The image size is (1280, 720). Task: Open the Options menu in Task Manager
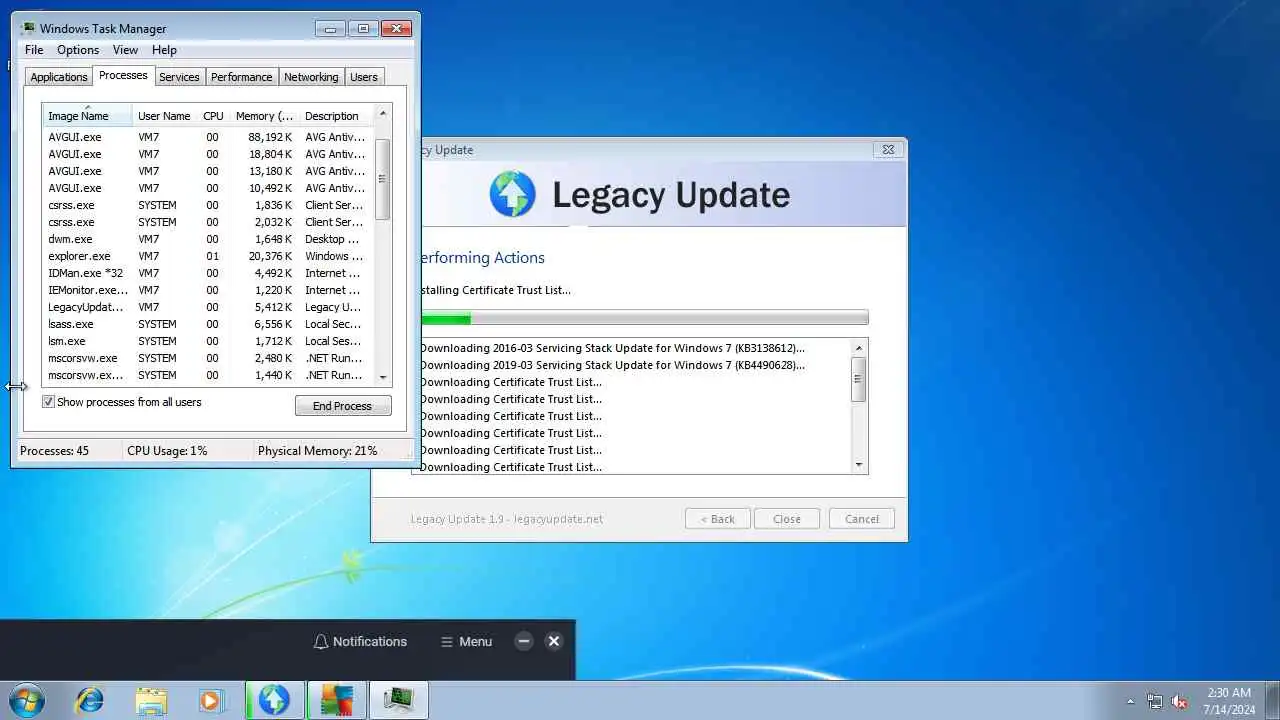(x=78, y=50)
